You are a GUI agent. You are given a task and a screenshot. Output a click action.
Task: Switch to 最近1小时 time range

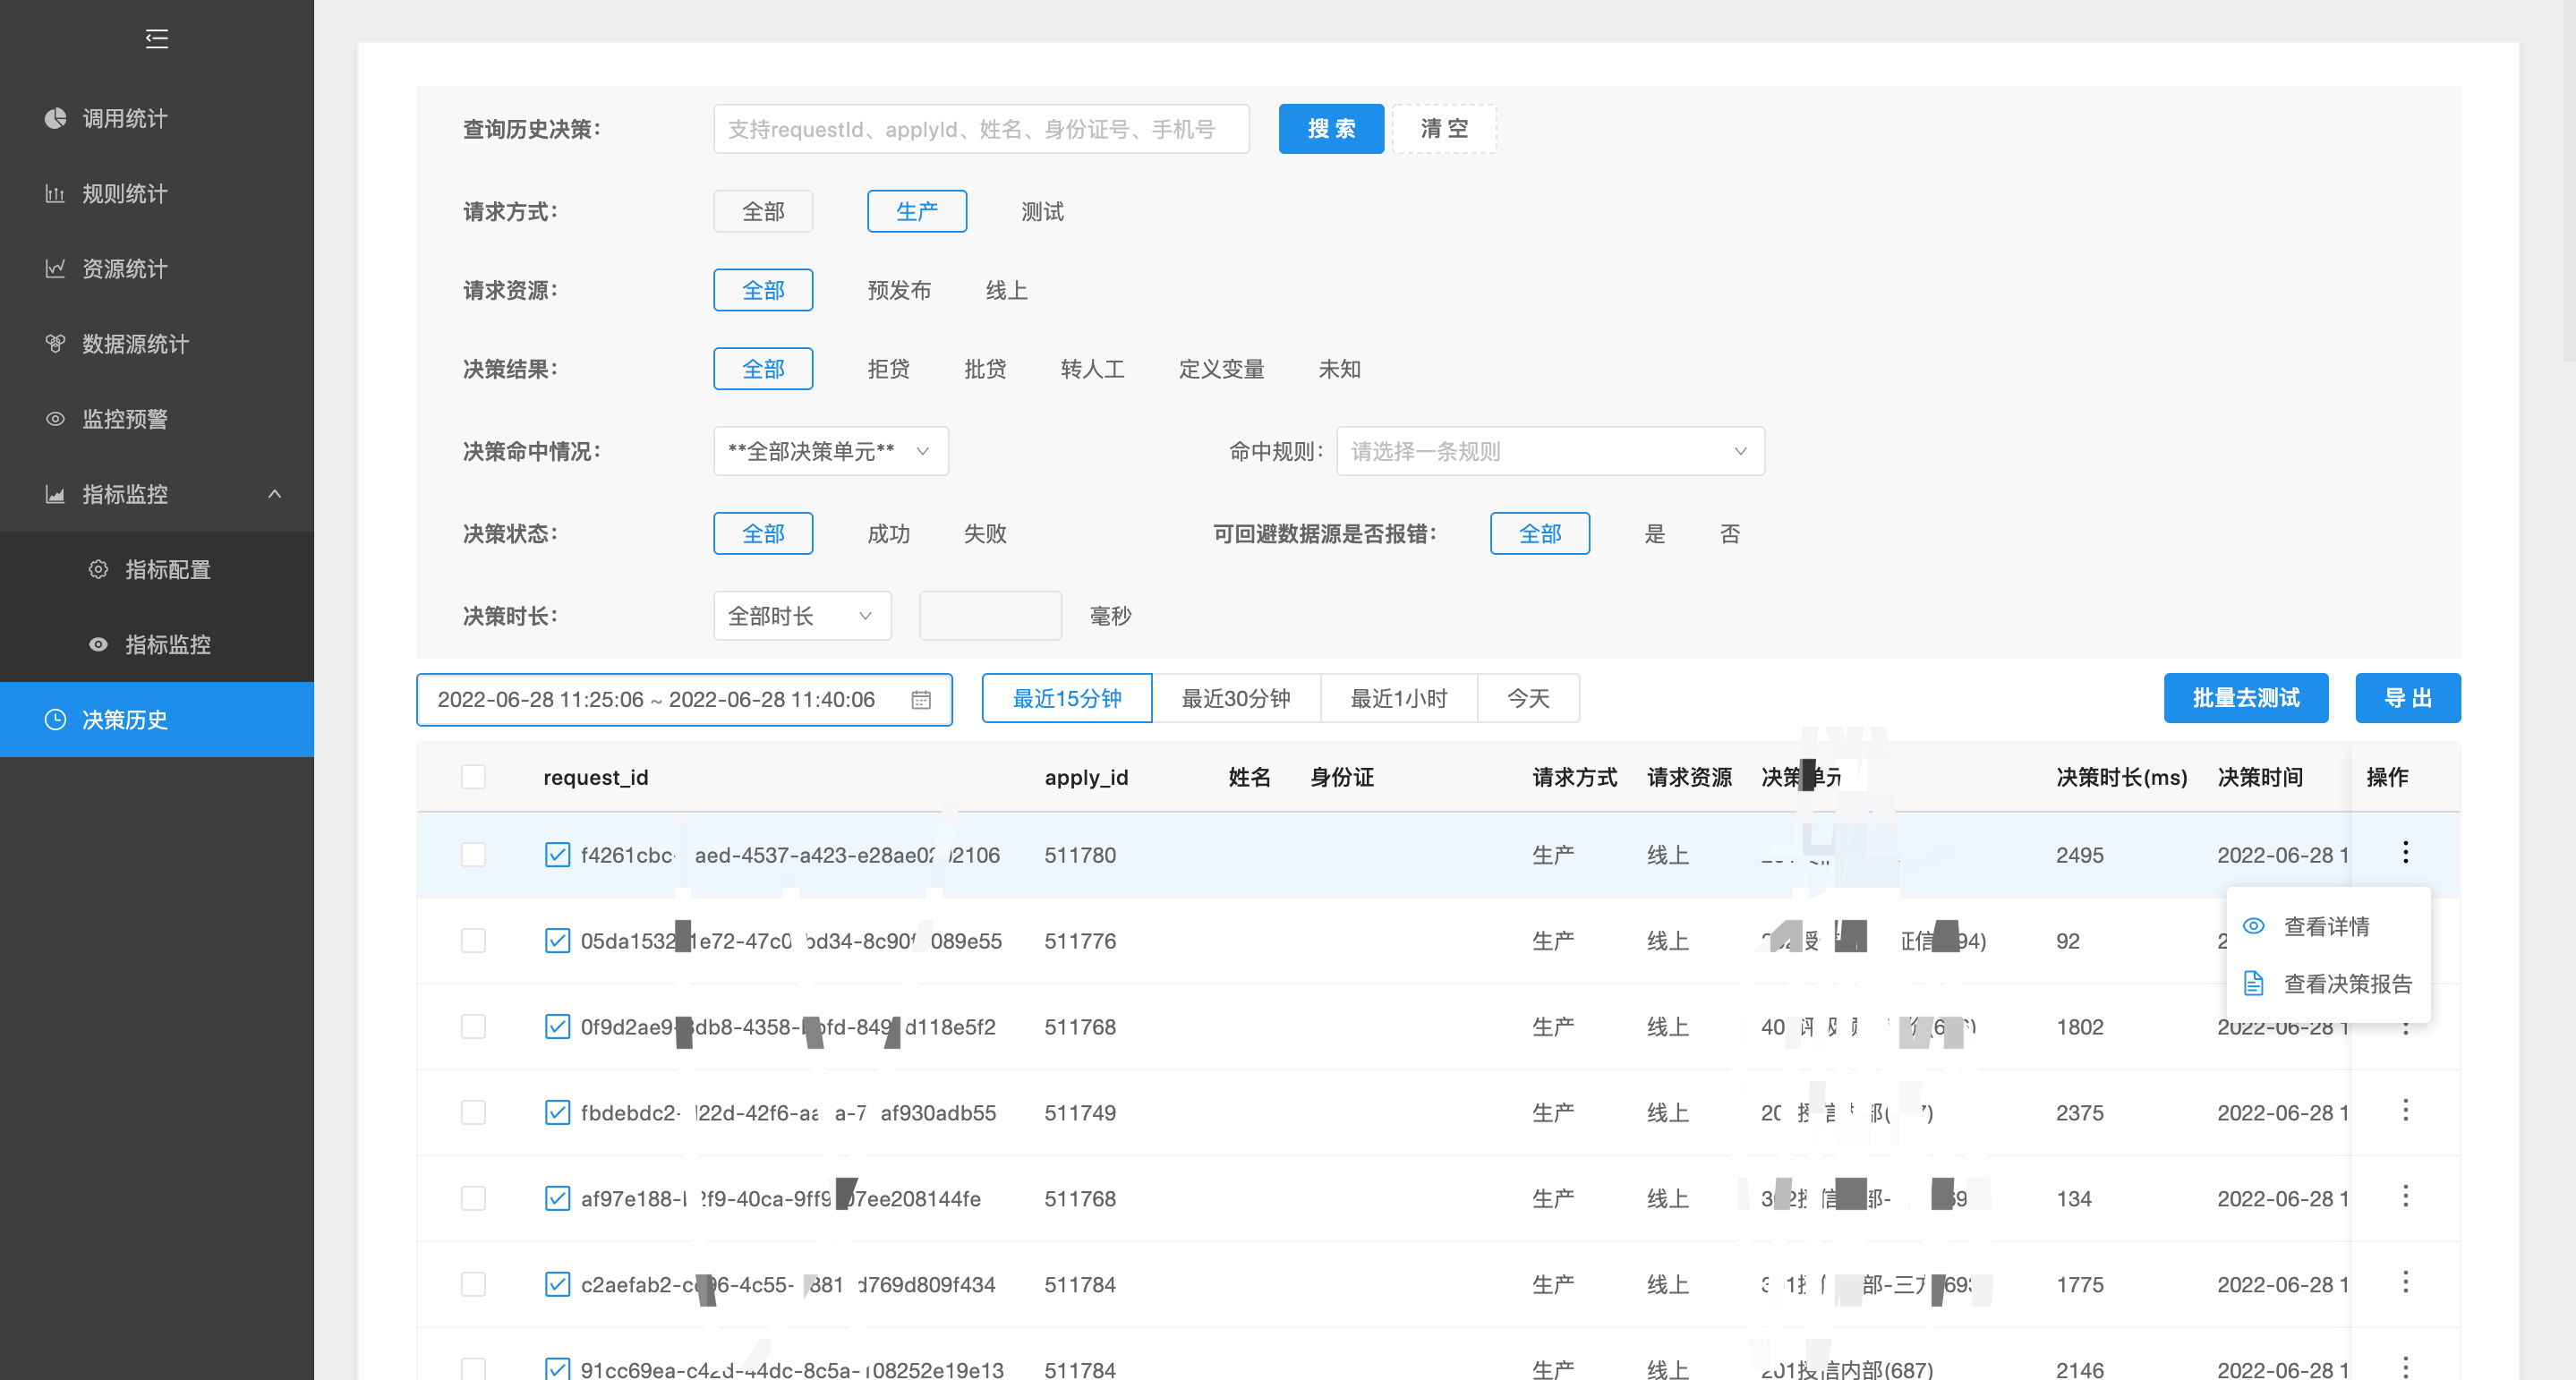click(x=1399, y=698)
